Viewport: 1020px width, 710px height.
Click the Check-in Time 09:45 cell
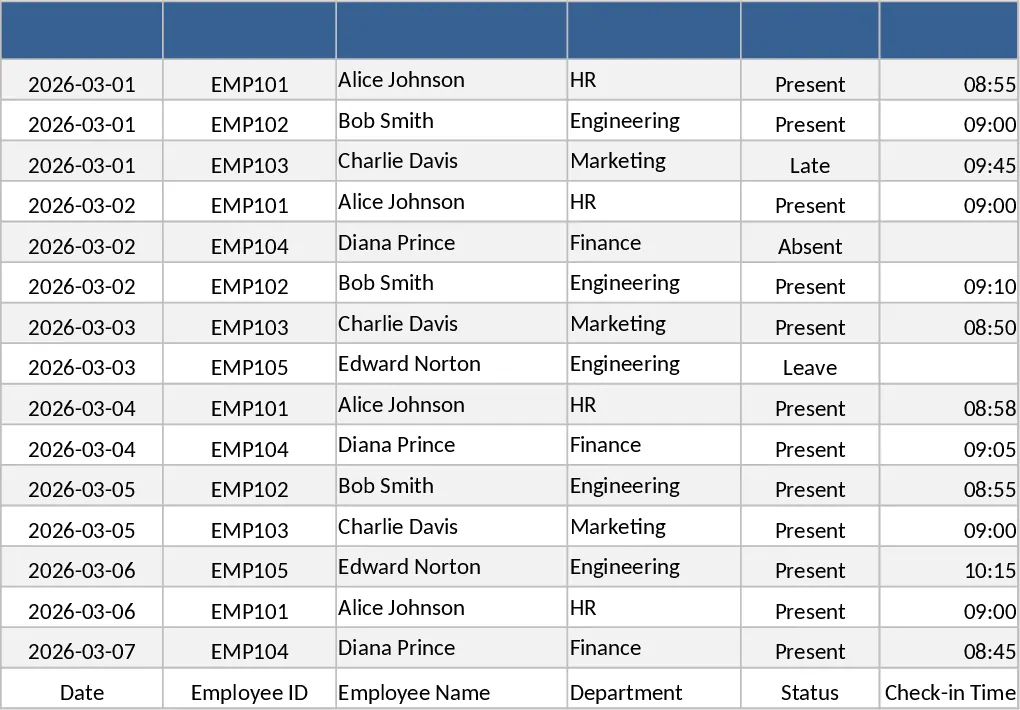(949, 161)
